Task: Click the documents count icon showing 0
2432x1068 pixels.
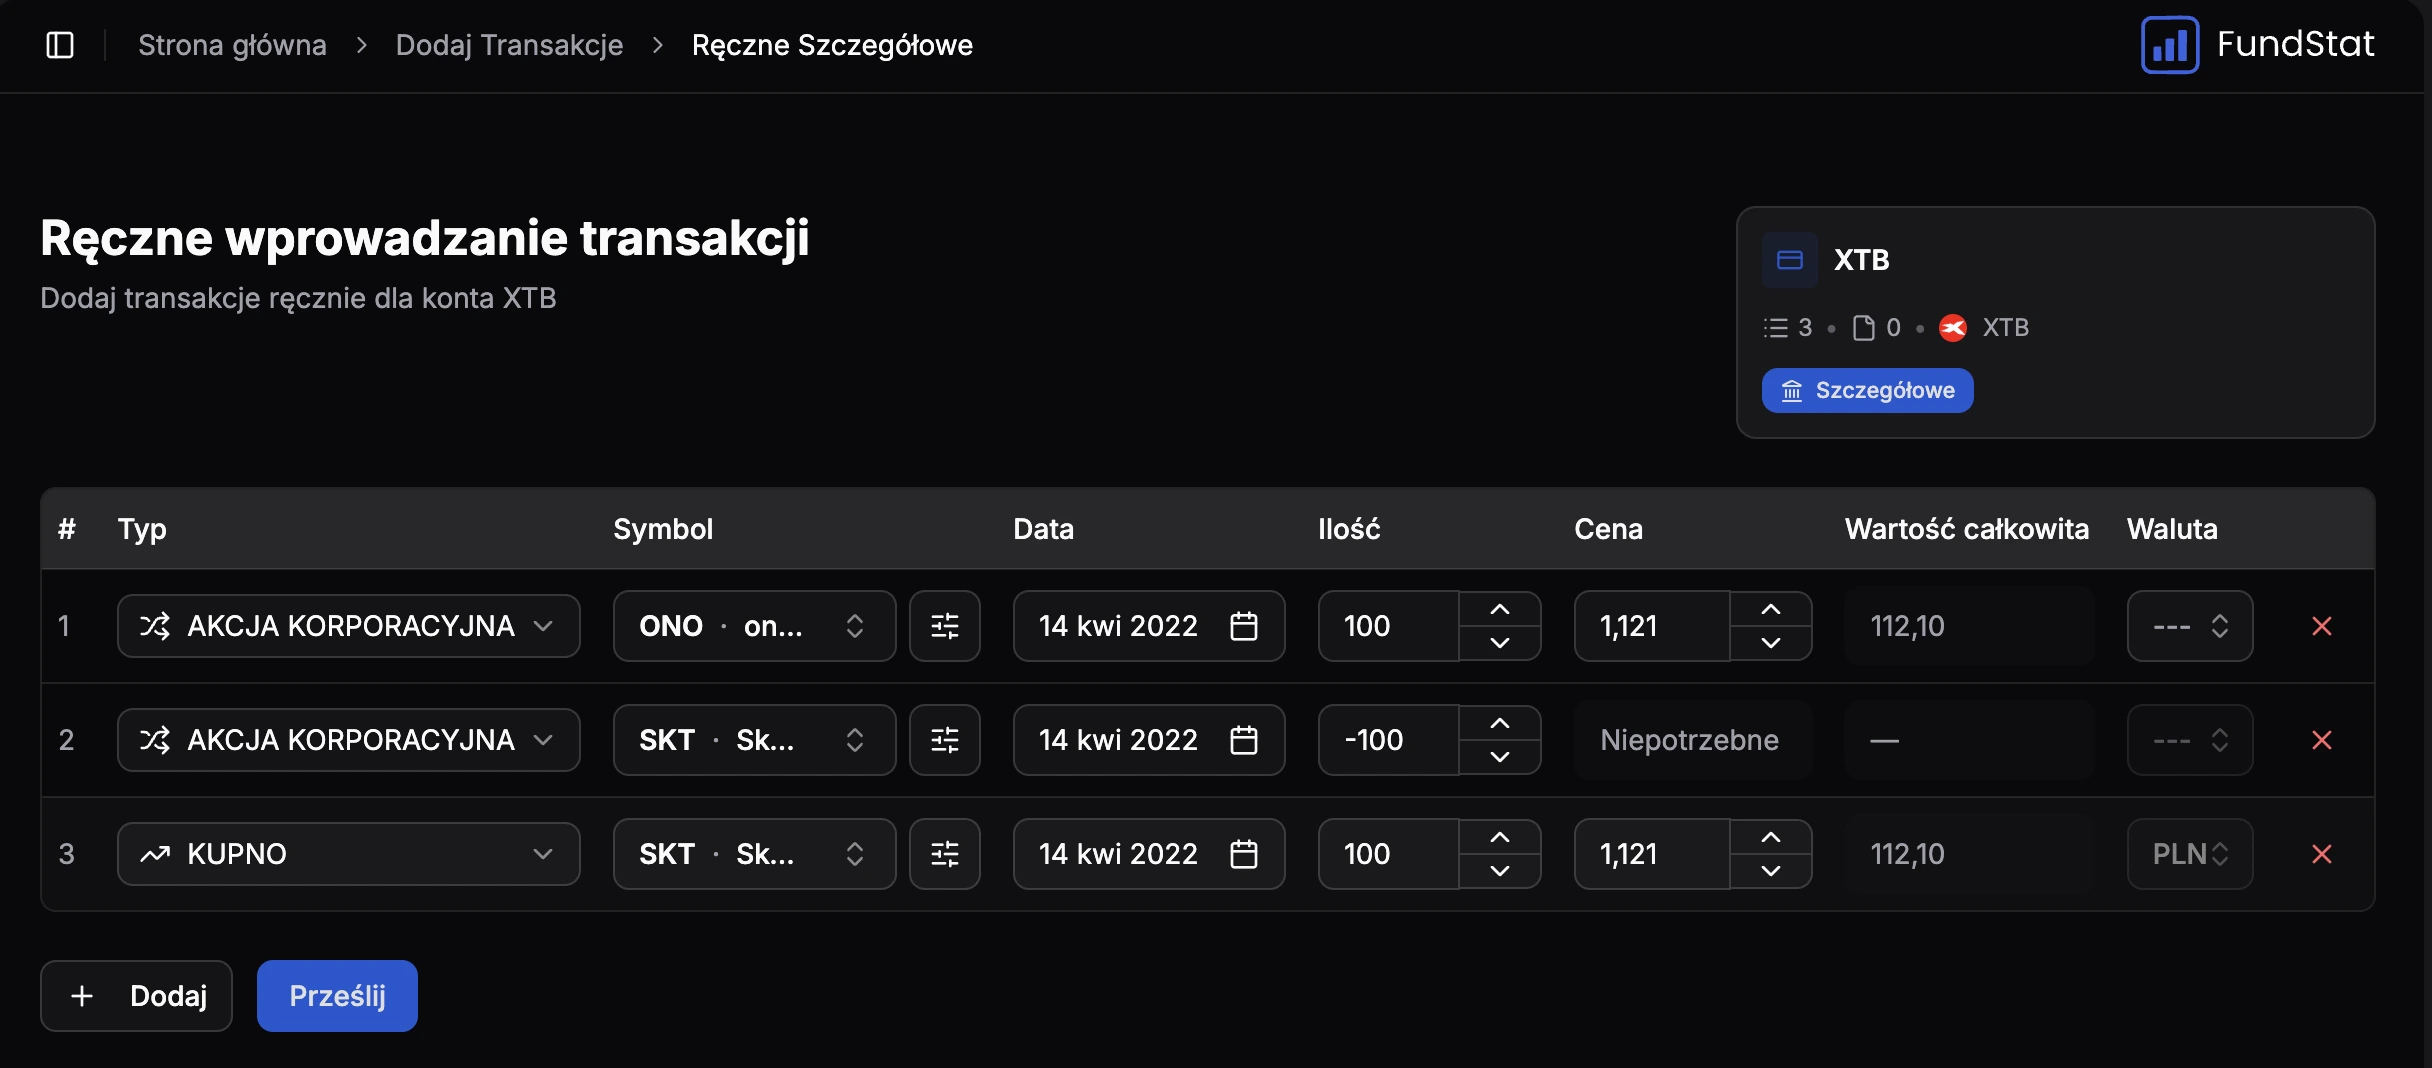Action: pos(1862,327)
